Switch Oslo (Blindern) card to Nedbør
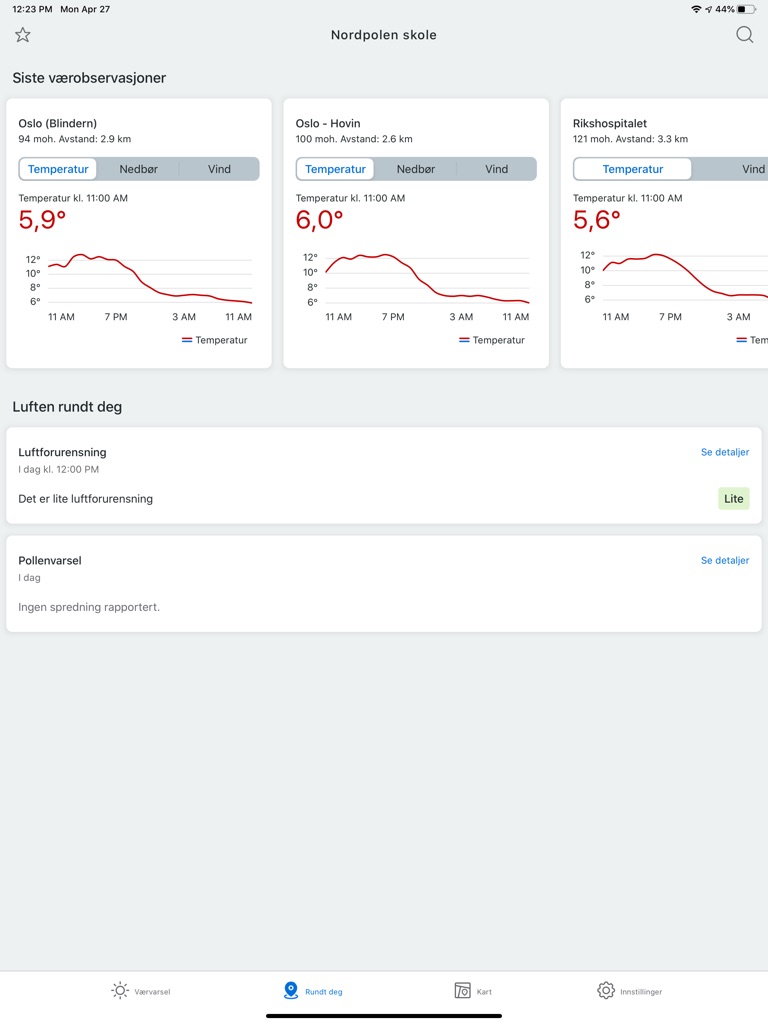768x1024 pixels. [139, 169]
